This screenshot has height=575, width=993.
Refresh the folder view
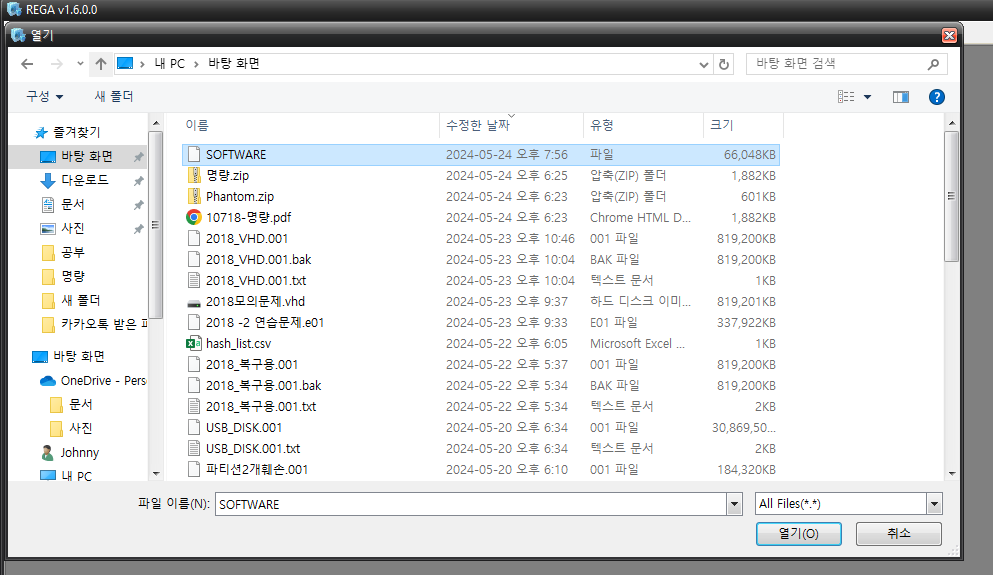(724, 64)
